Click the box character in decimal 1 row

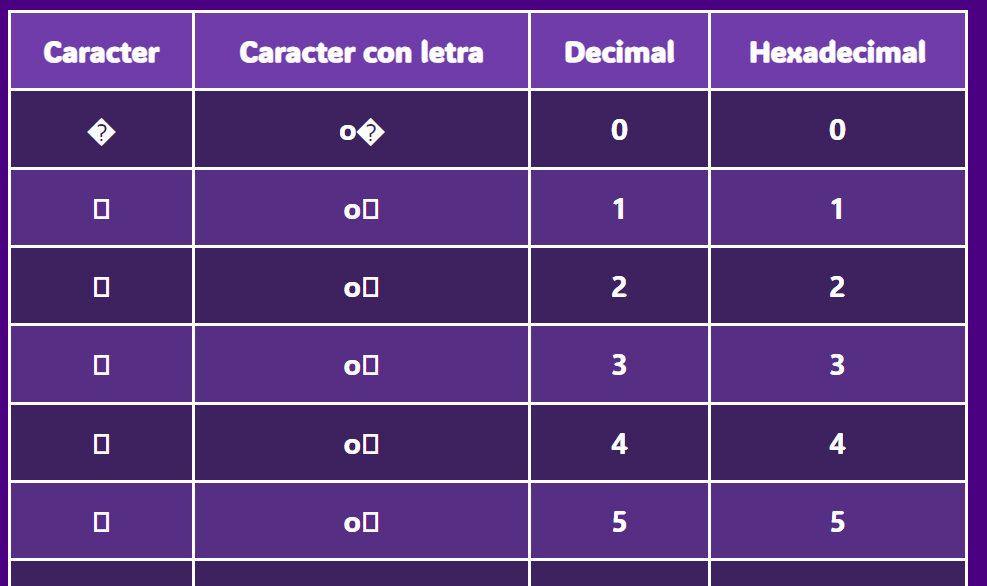coord(101,208)
